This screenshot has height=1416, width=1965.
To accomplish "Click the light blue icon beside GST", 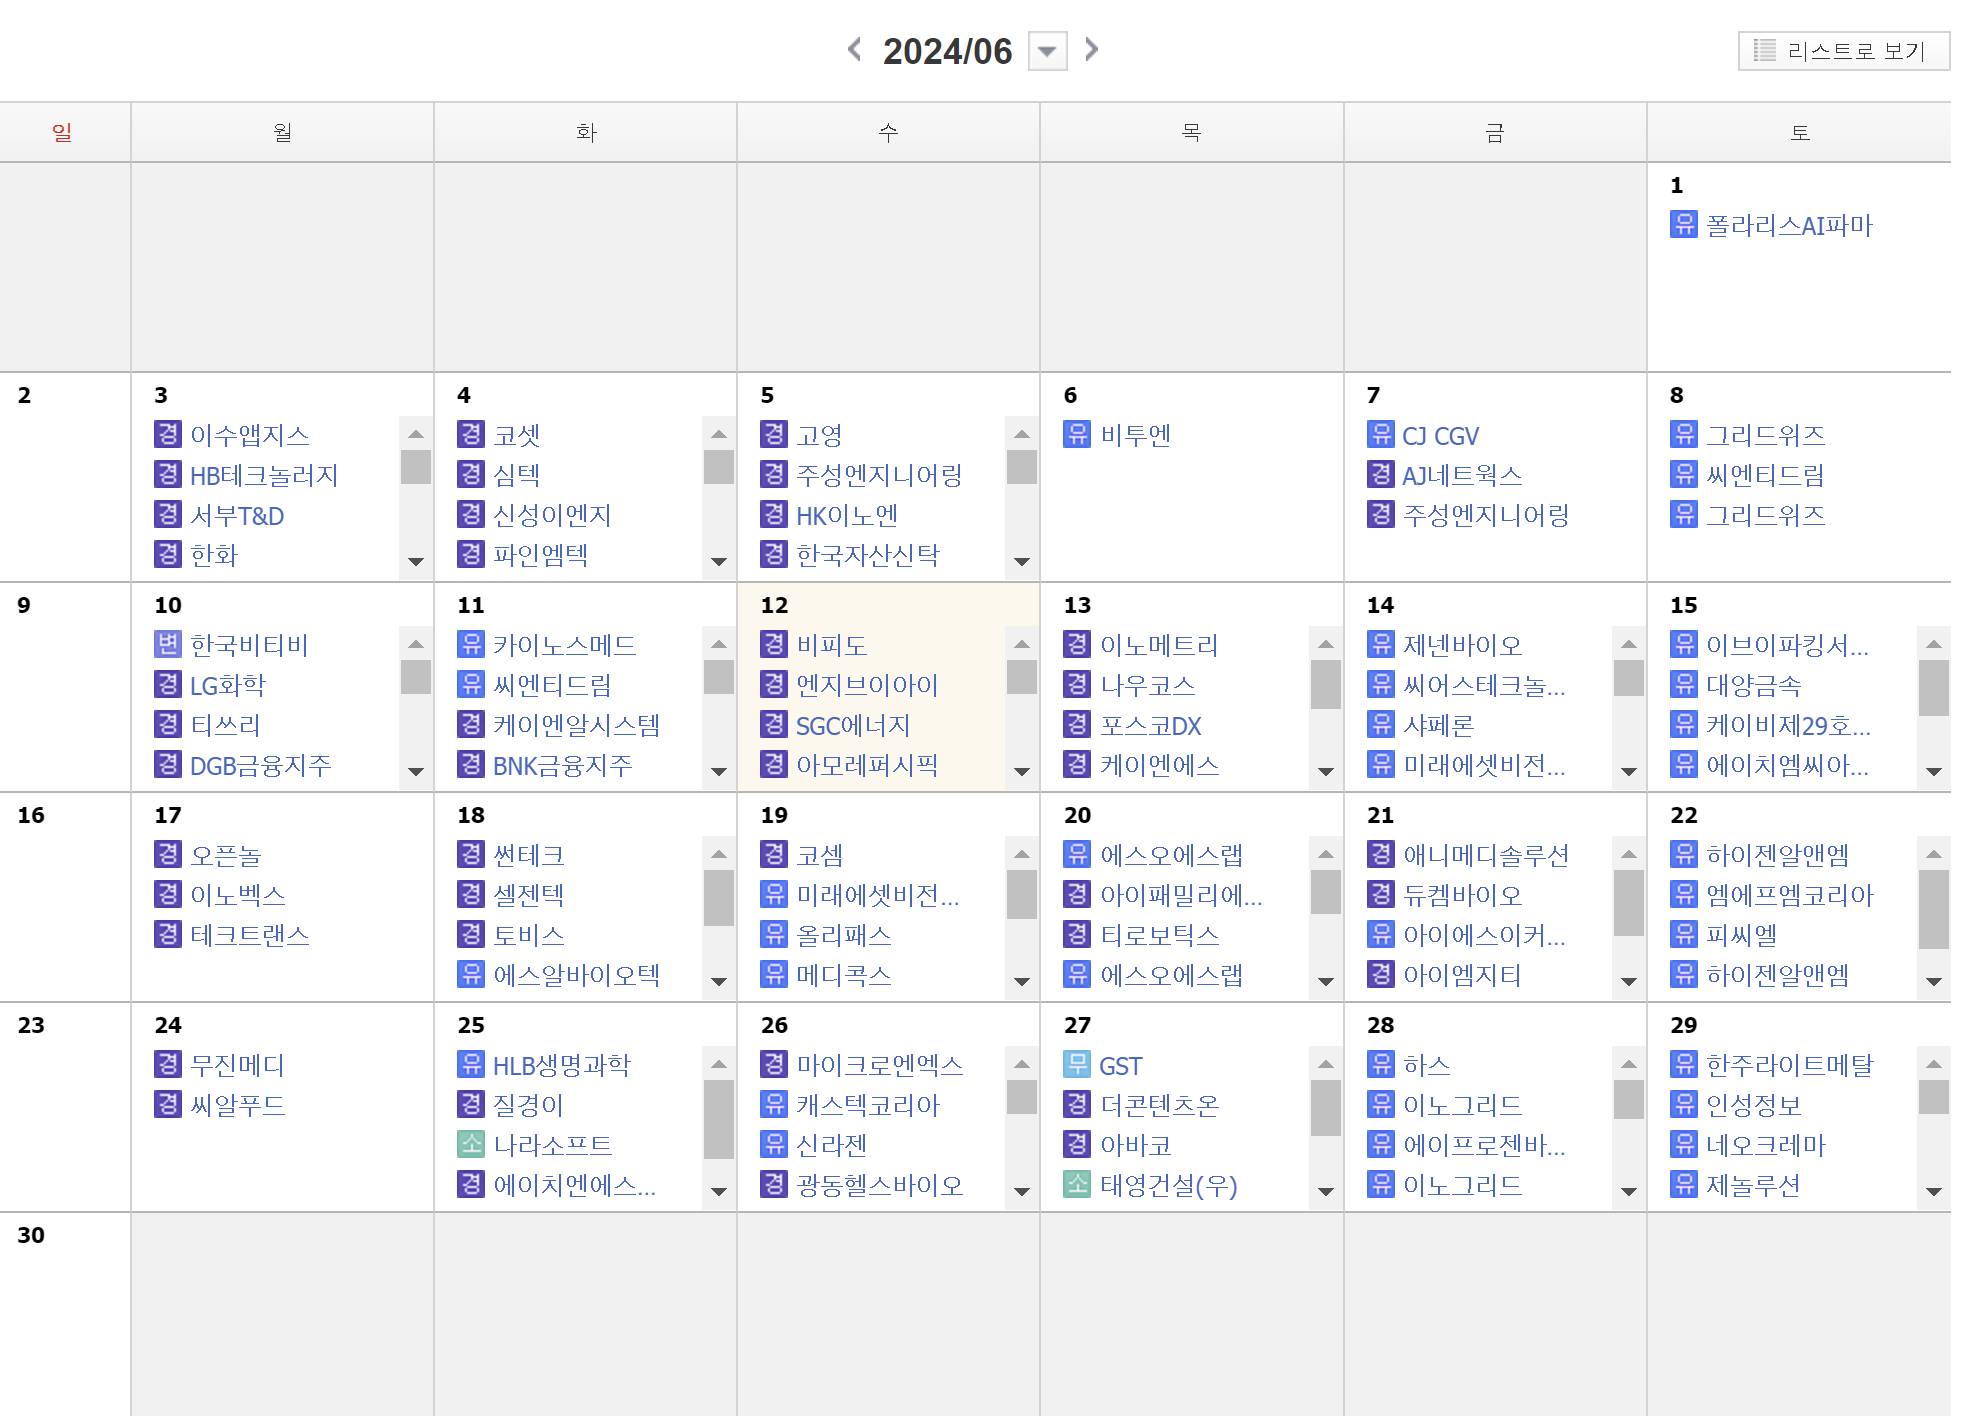I will pos(1077,1064).
